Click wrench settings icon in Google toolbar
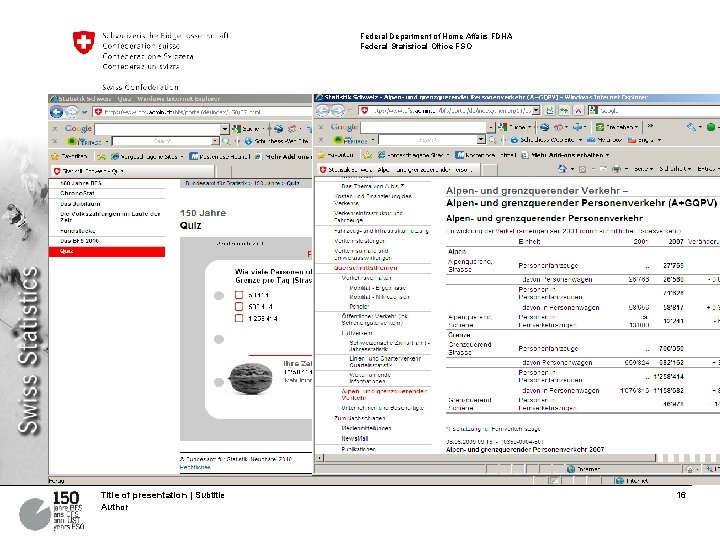This screenshot has width=720, height=540. click(x=692, y=127)
